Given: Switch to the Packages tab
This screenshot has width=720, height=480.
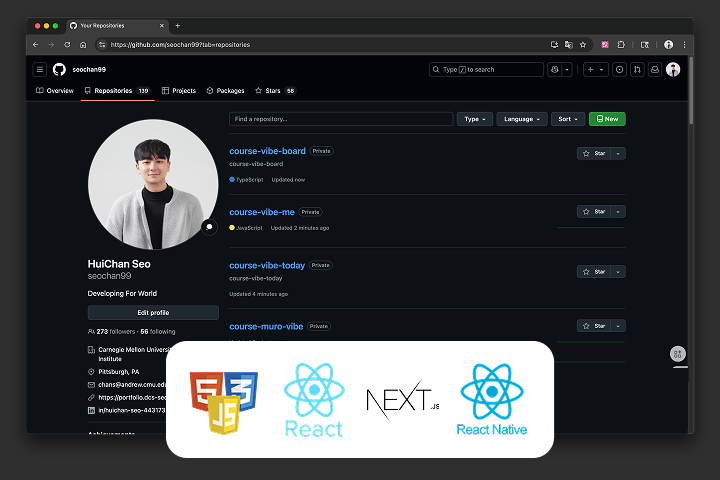Looking at the screenshot, I should [225, 90].
